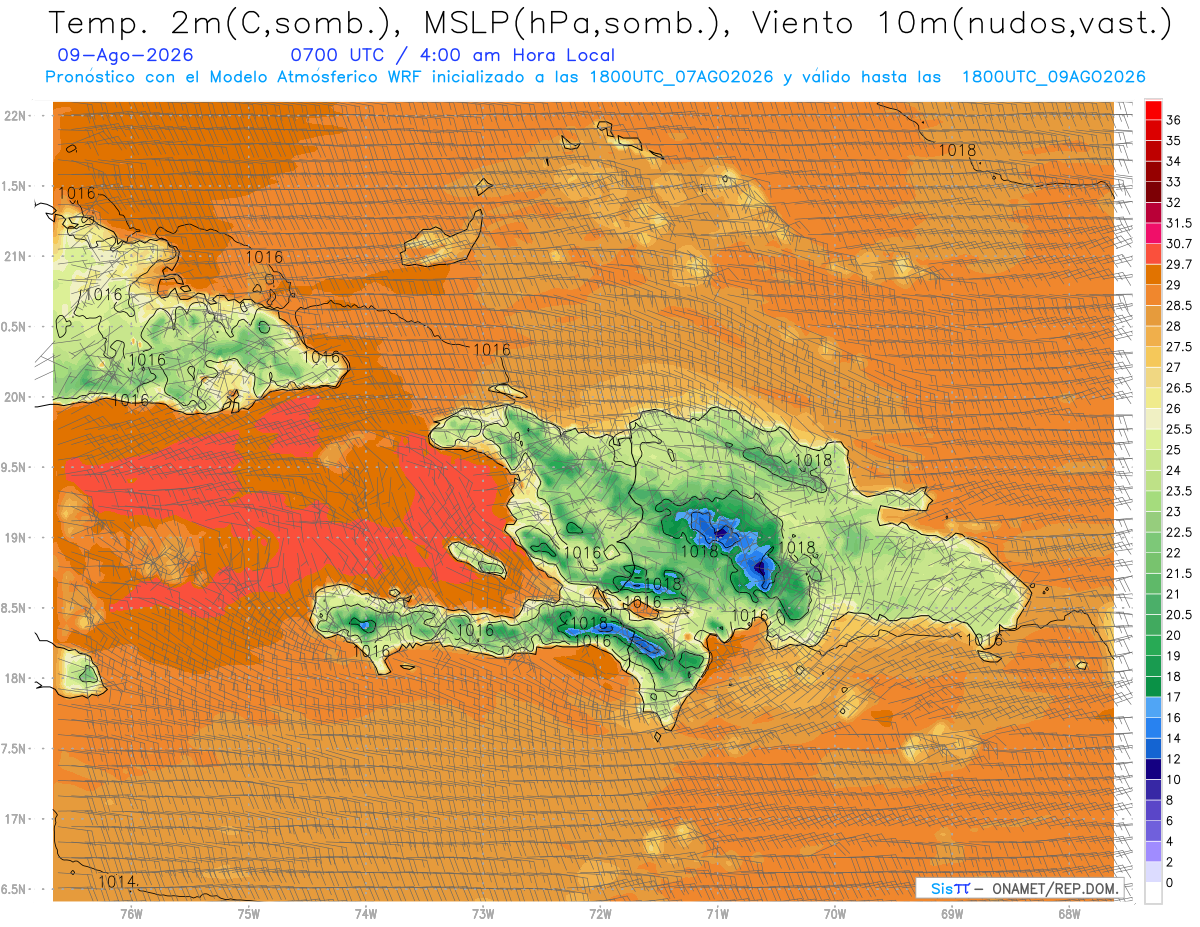Viewport: 1200px width, 927px height.
Task: Click legend value 0
Action: (x=1170, y=882)
